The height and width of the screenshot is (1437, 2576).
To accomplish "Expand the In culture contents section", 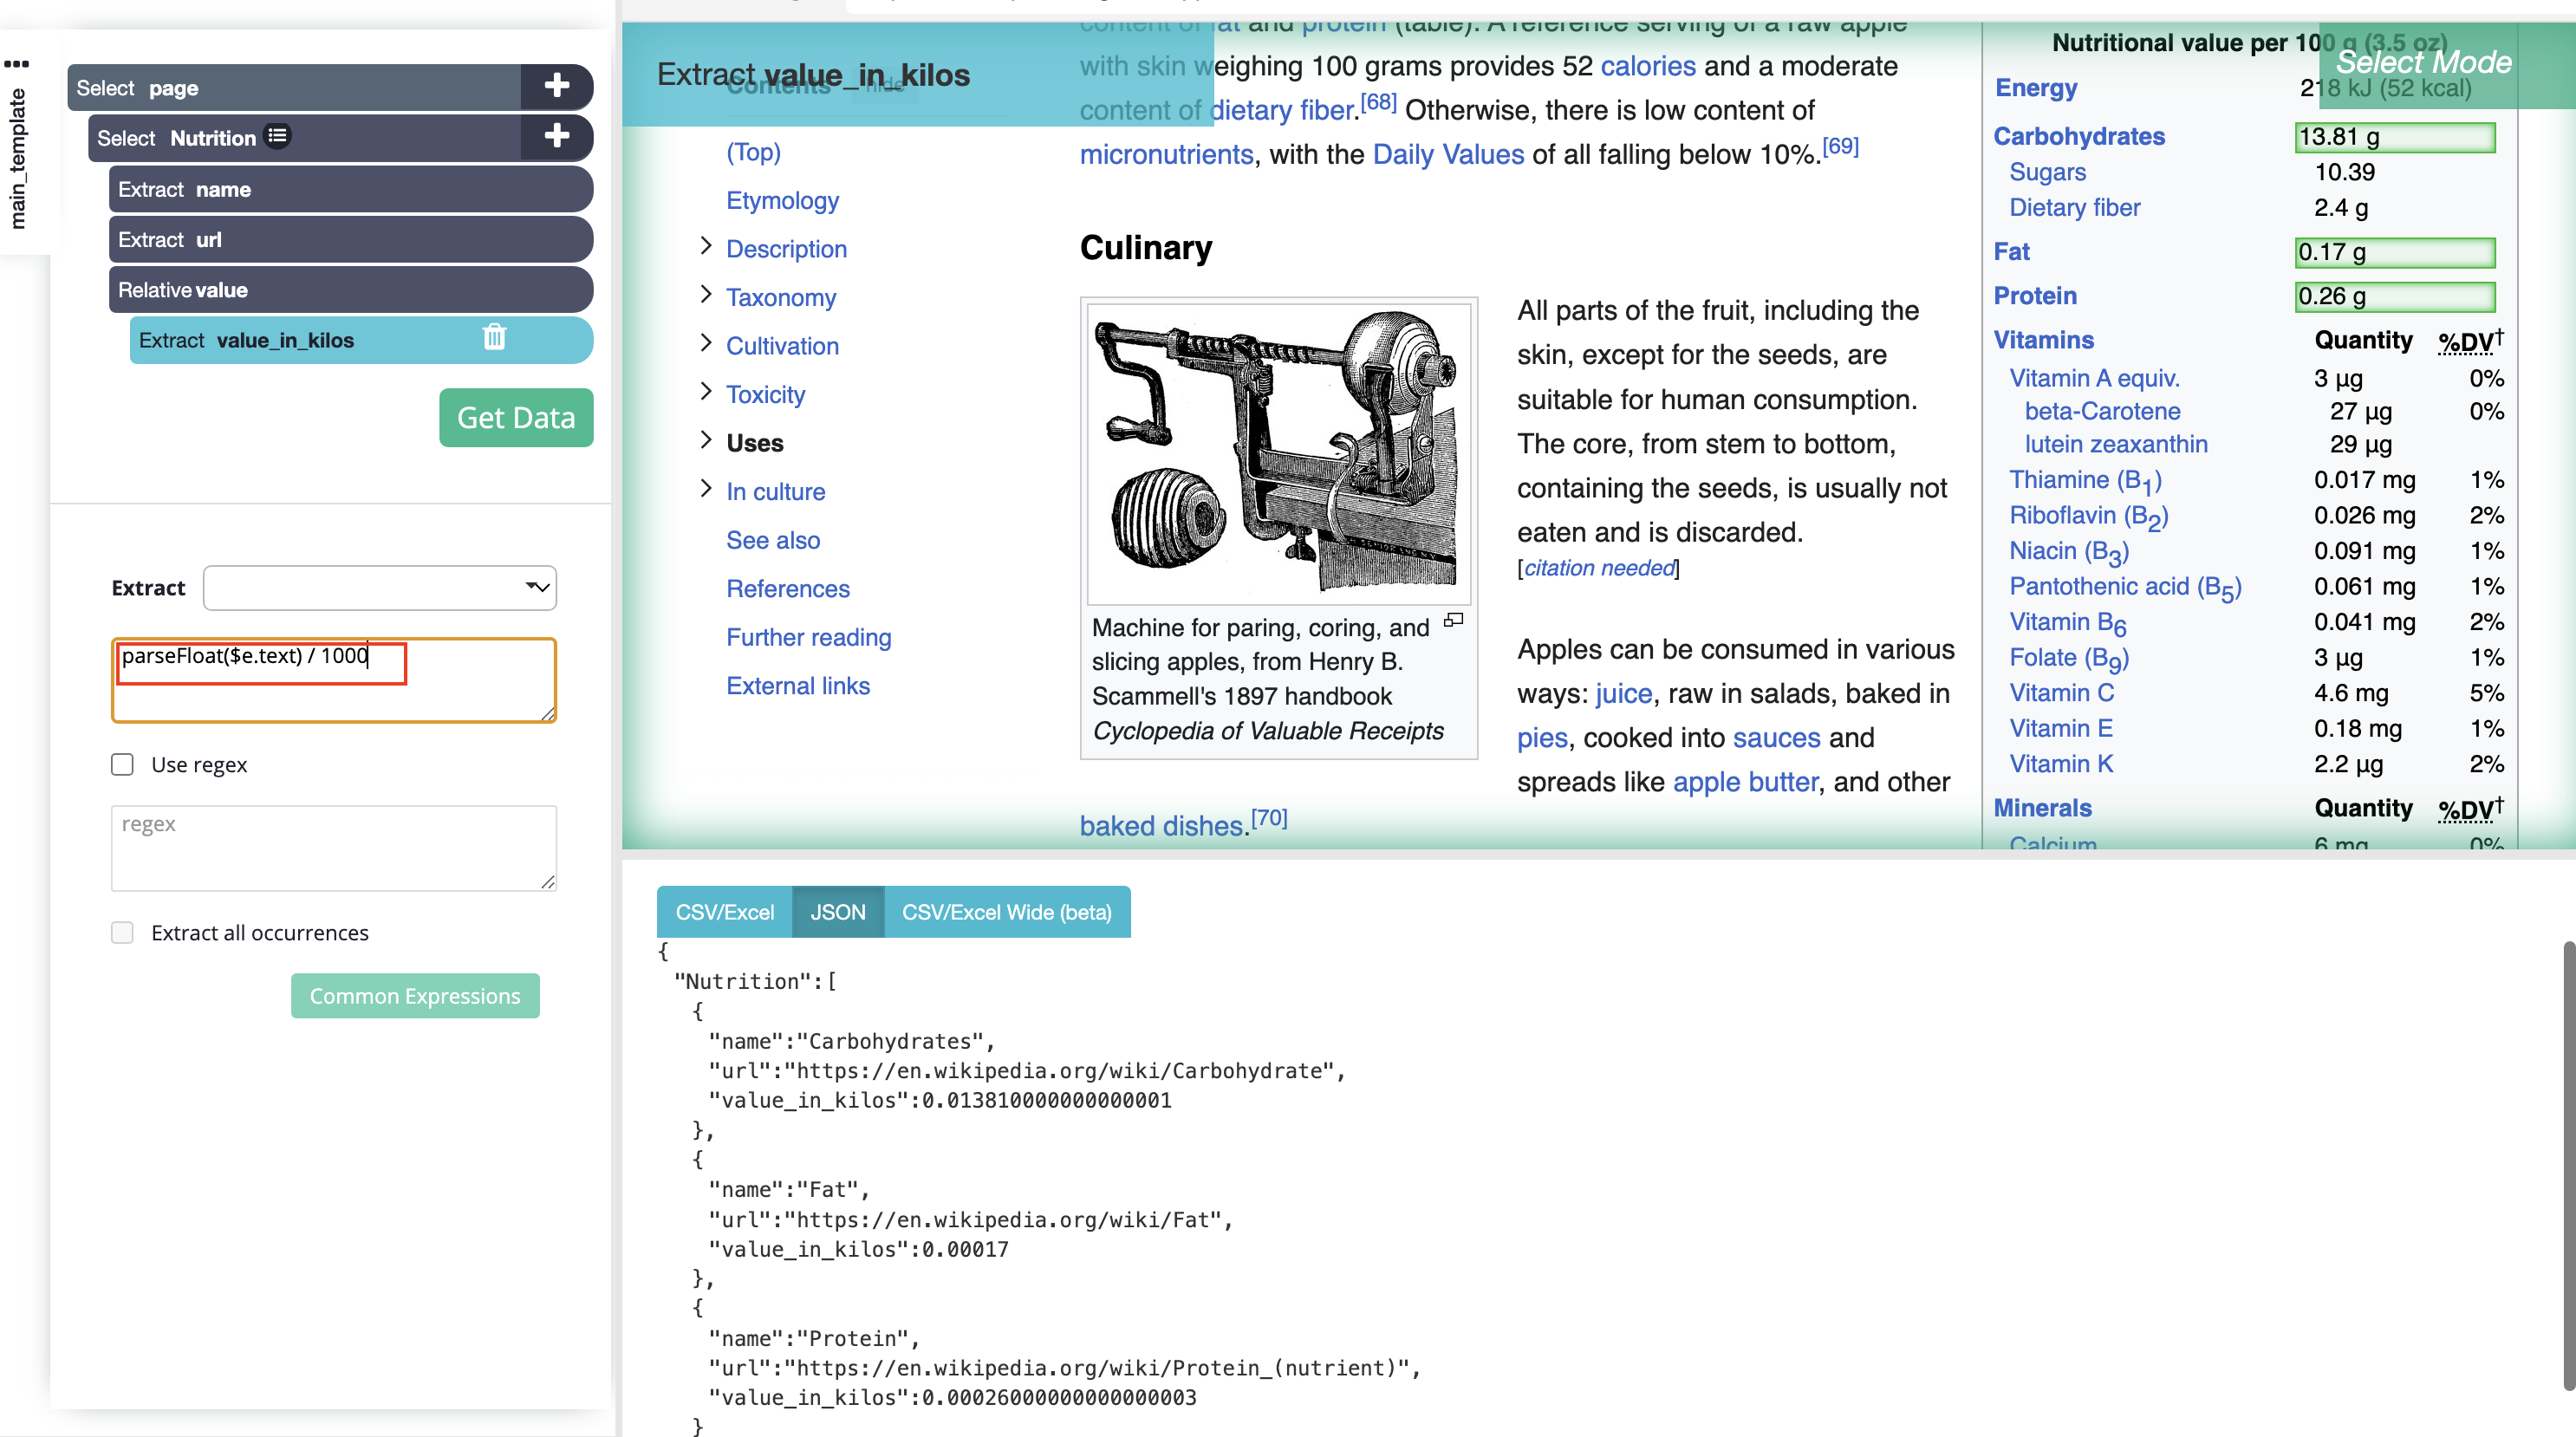I will (x=706, y=488).
